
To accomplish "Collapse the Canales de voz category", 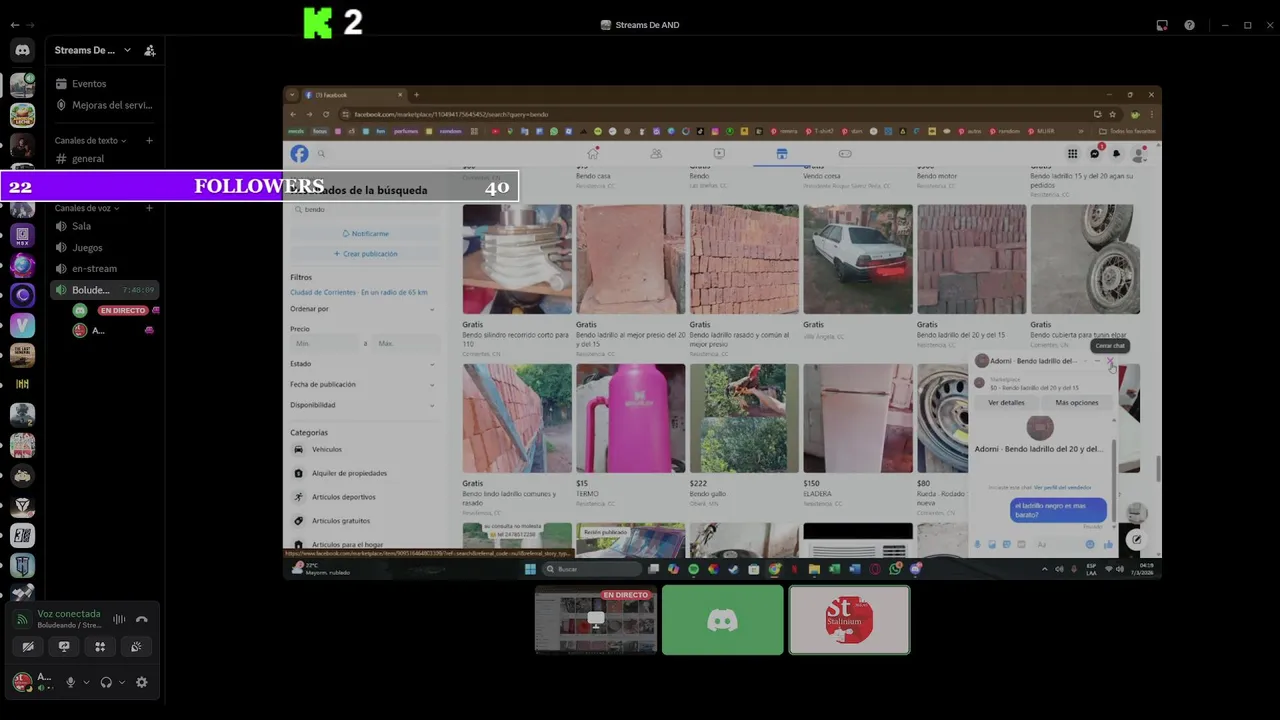I will pyautogui.click(x=87, y=208).
